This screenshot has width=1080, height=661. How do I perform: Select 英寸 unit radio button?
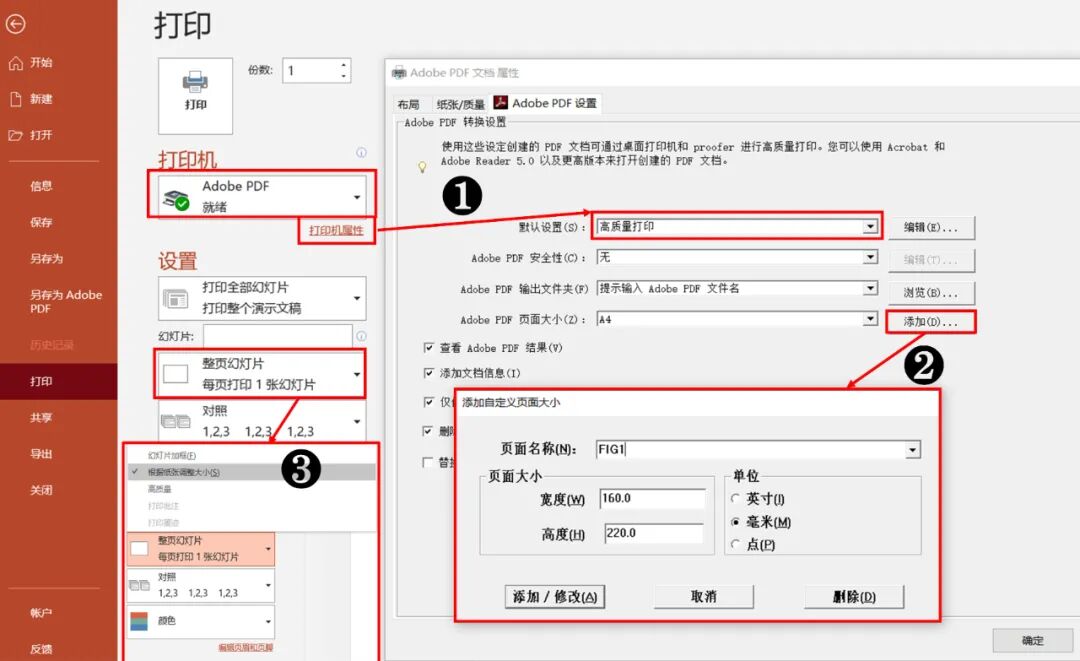[737, 498]
